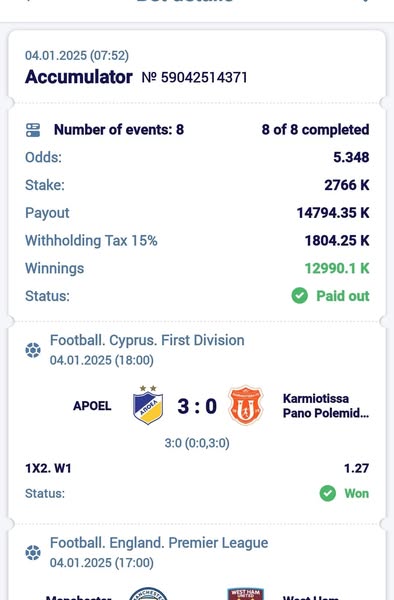Tap the events list icon beside Number of events

click(33, 130)
